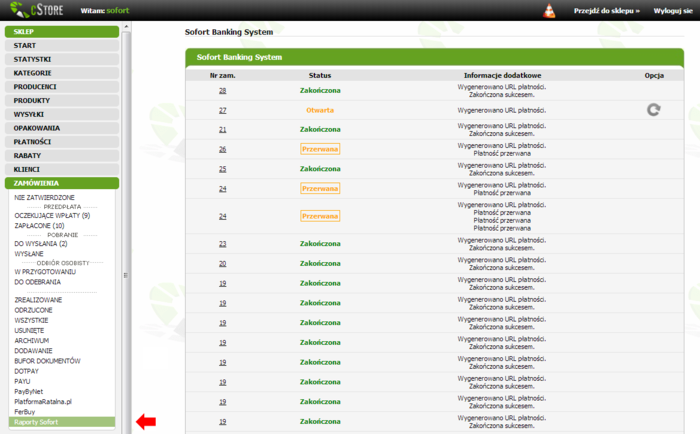The image size is (700, 434).
Task: Click the Zakończona status of order 28
Action: [320, 91]
